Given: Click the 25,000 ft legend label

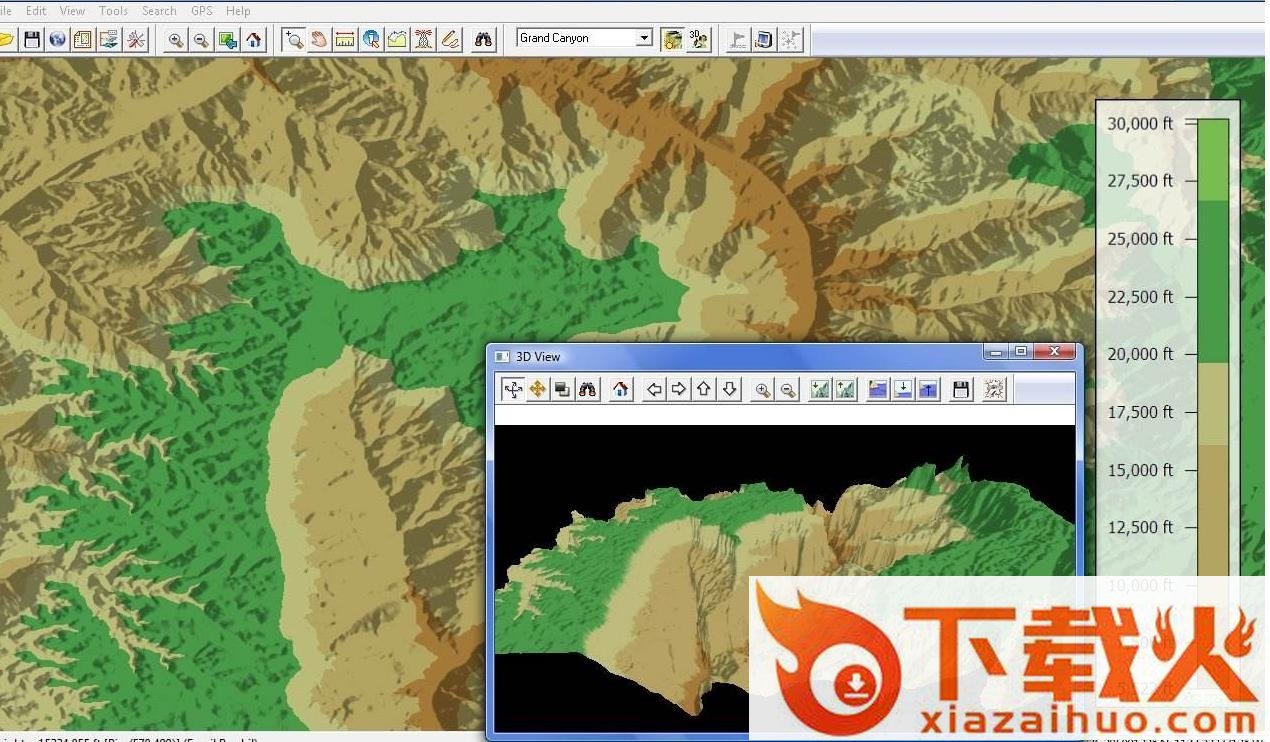Looking at the screenshot, I should pos(1140,239).
